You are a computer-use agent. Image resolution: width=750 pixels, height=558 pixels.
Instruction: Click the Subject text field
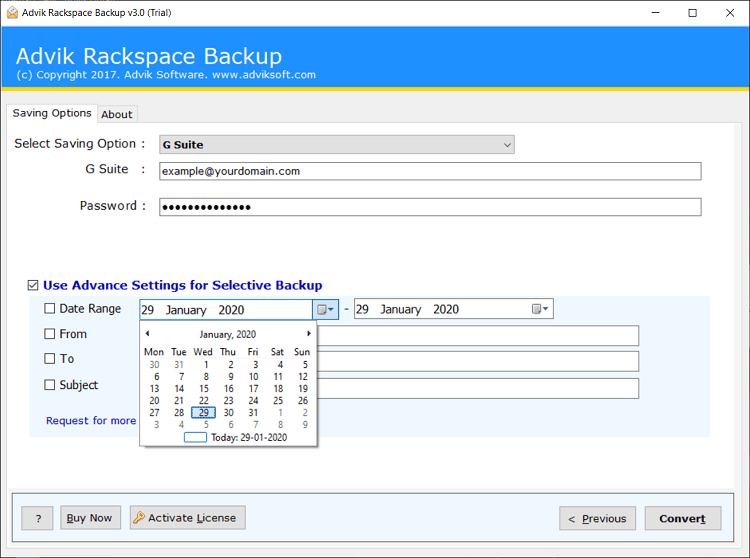(477, 388)
